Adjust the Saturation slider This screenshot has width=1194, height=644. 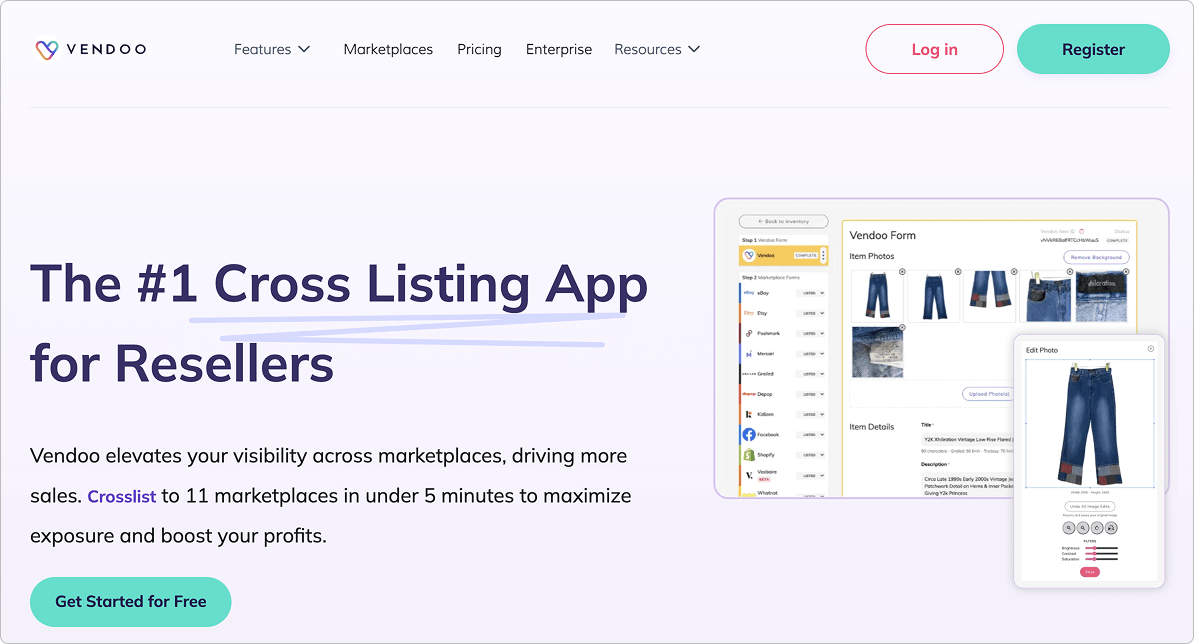coord(1101,559)
